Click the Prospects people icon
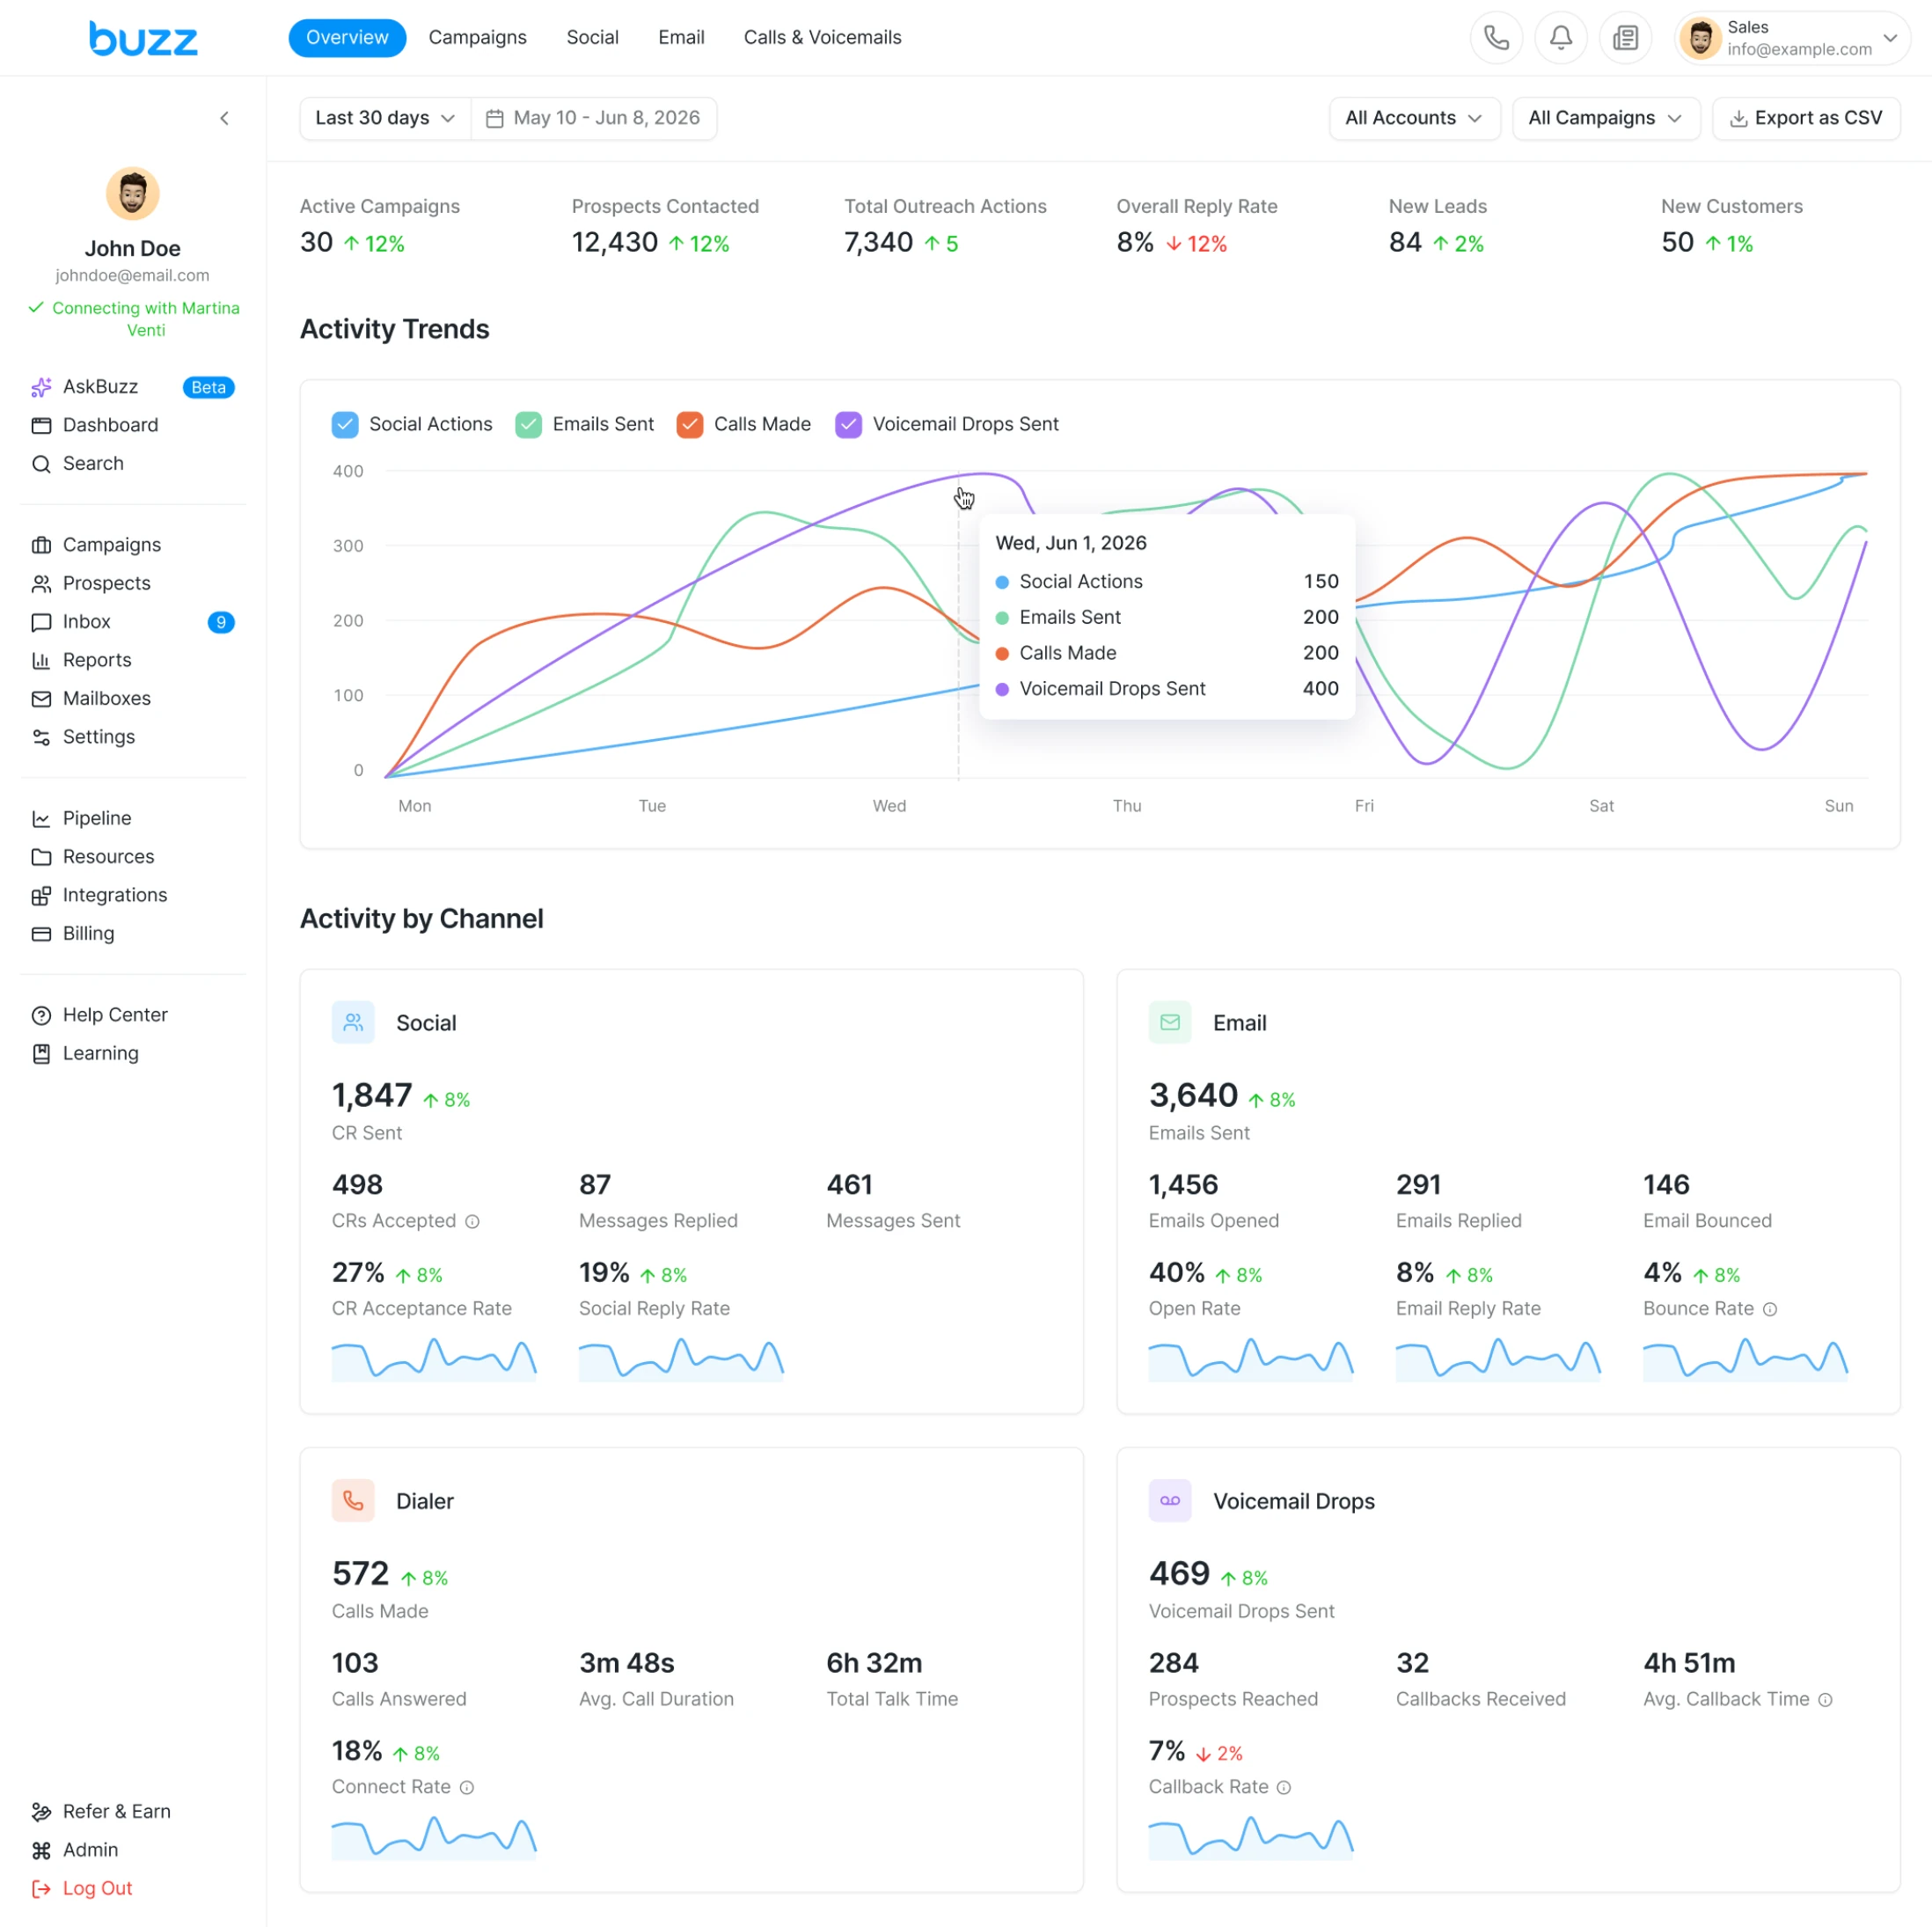Screen dimensions: 1932x1927 point(41,583)
